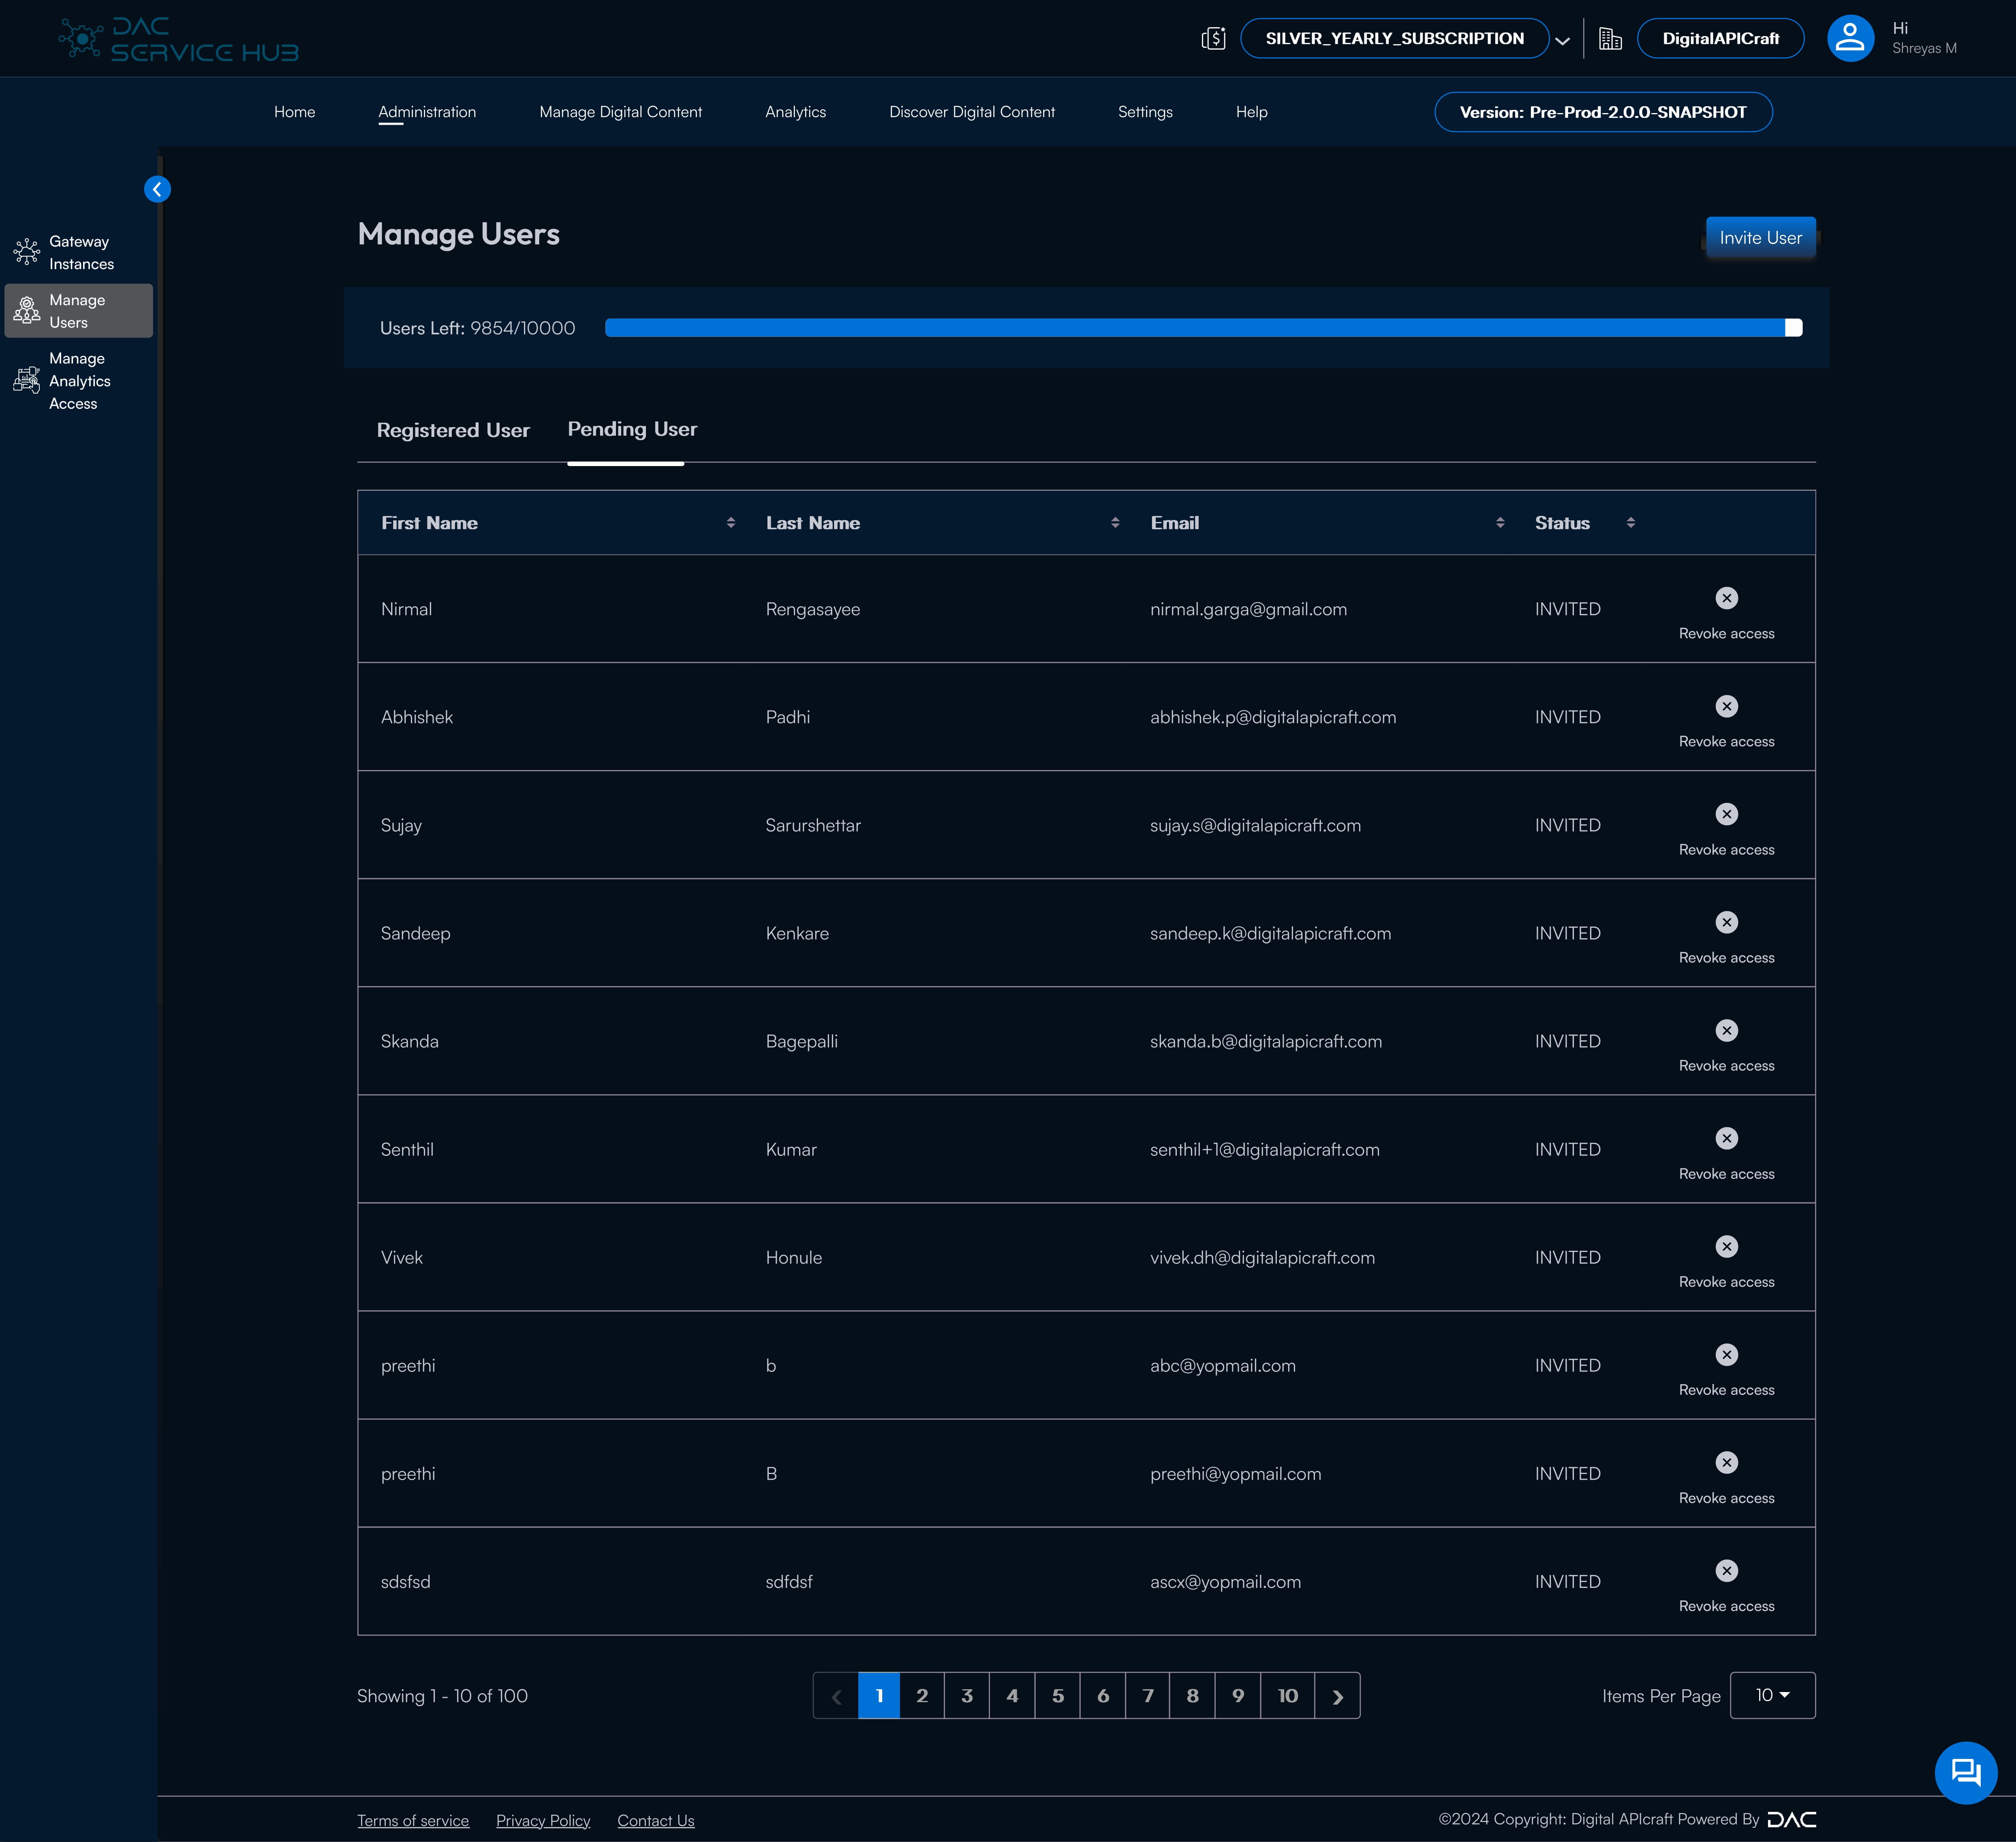Go to previous page arrow
The image size is (2016, 1842).
tap(836, 1696)
